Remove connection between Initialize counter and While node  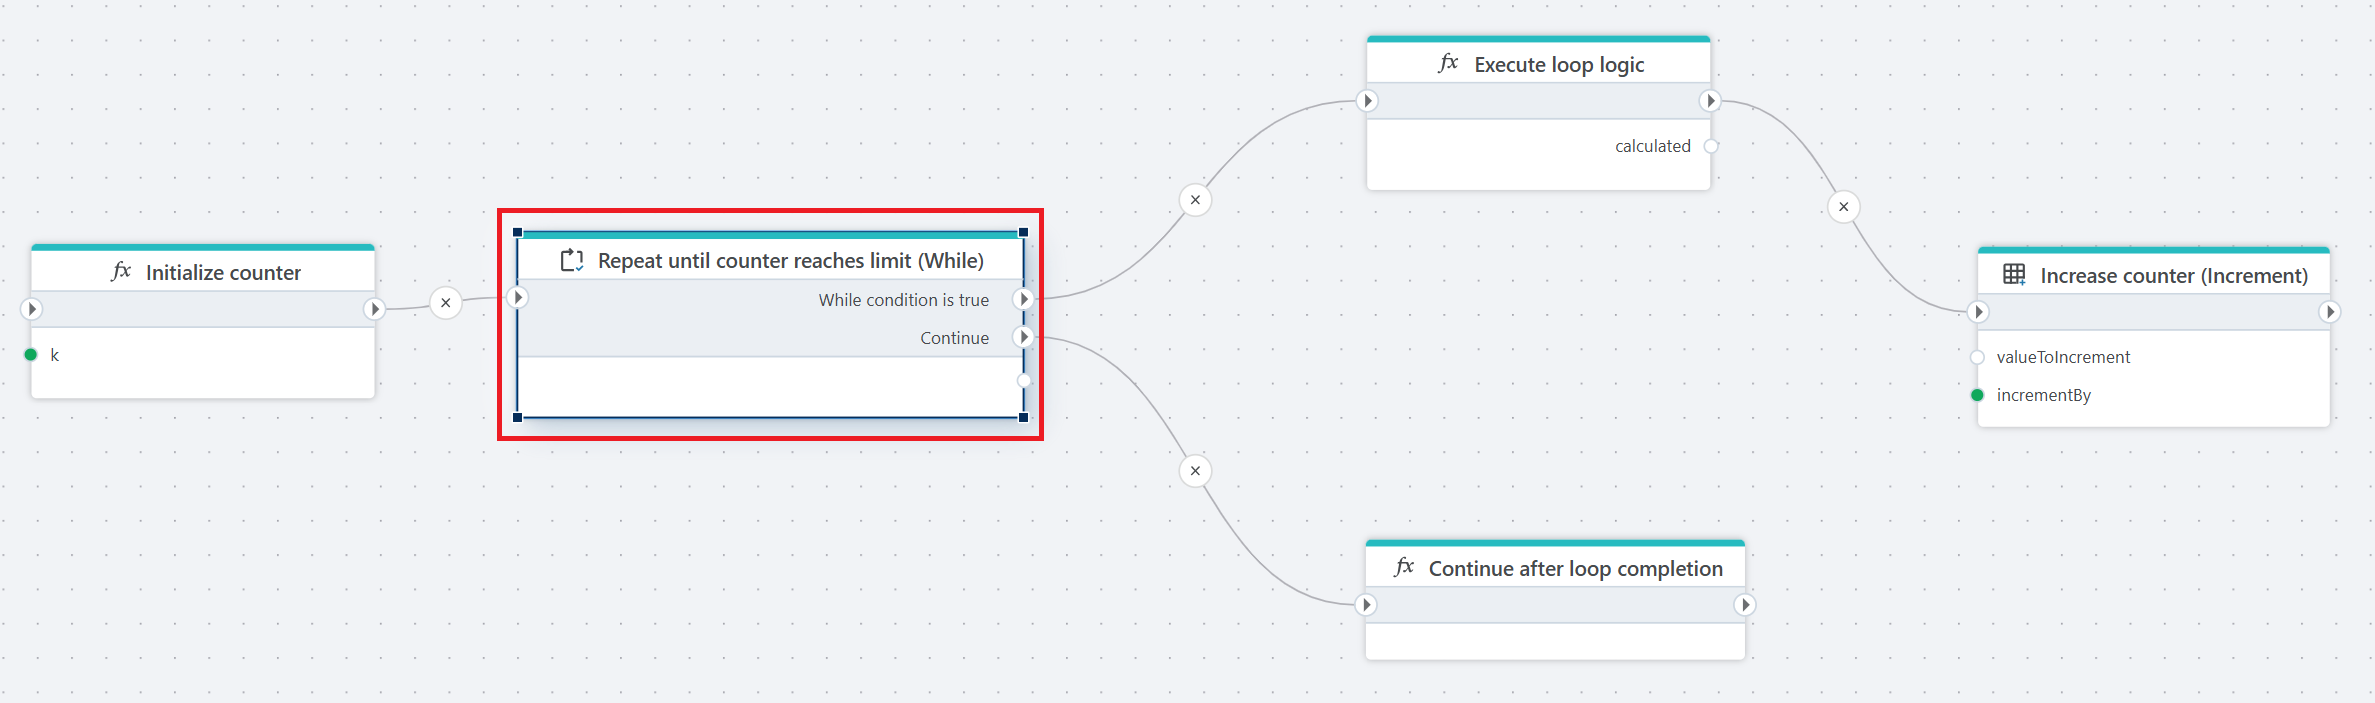(446, 303)
